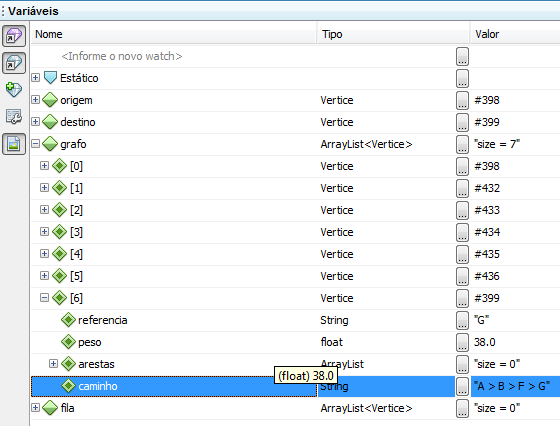Viewport: 560px width, 426px height.
Task: Open the wrench settings icon in sidebar
Action: coord(14,116)
